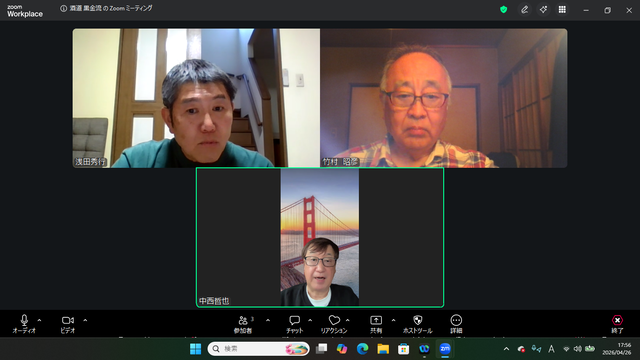Click the red end meeting button

pyautogui.click(x=617, y=324)
